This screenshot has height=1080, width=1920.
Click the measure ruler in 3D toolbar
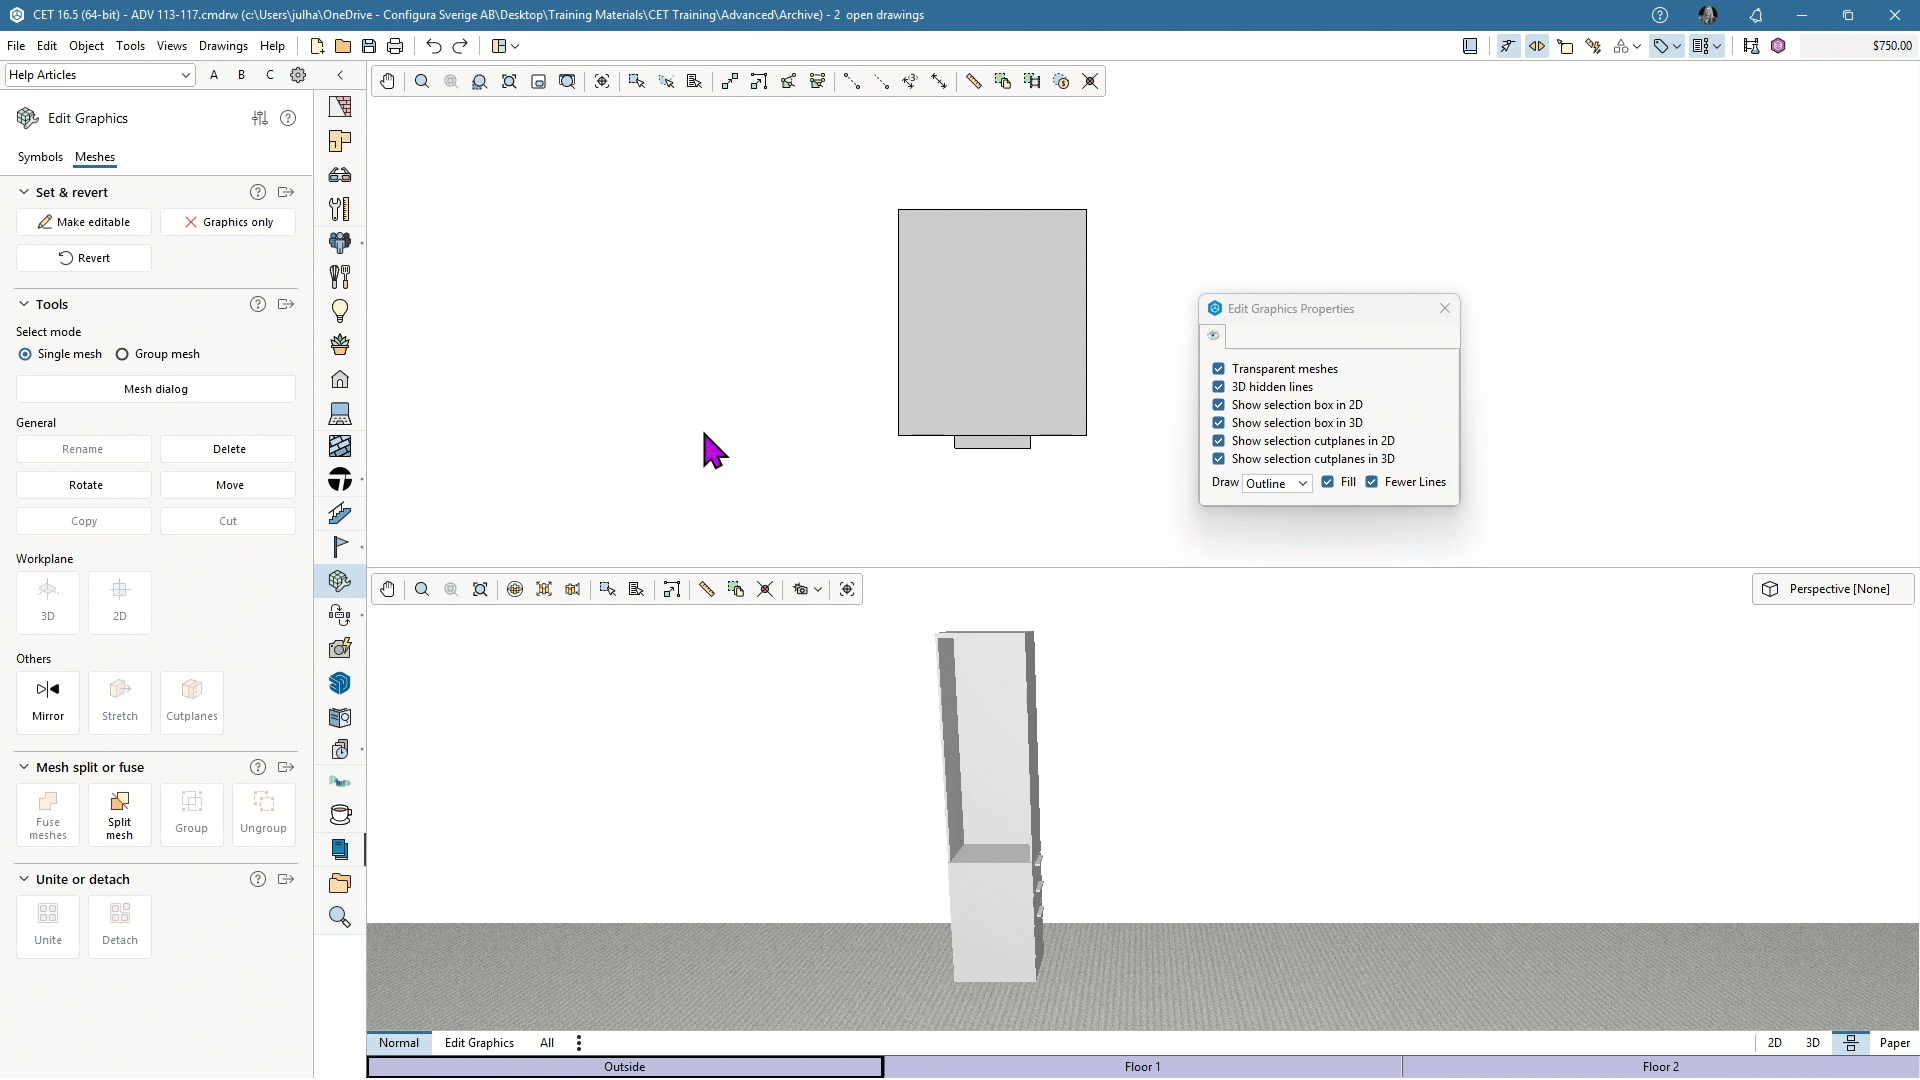pos(707,590)
